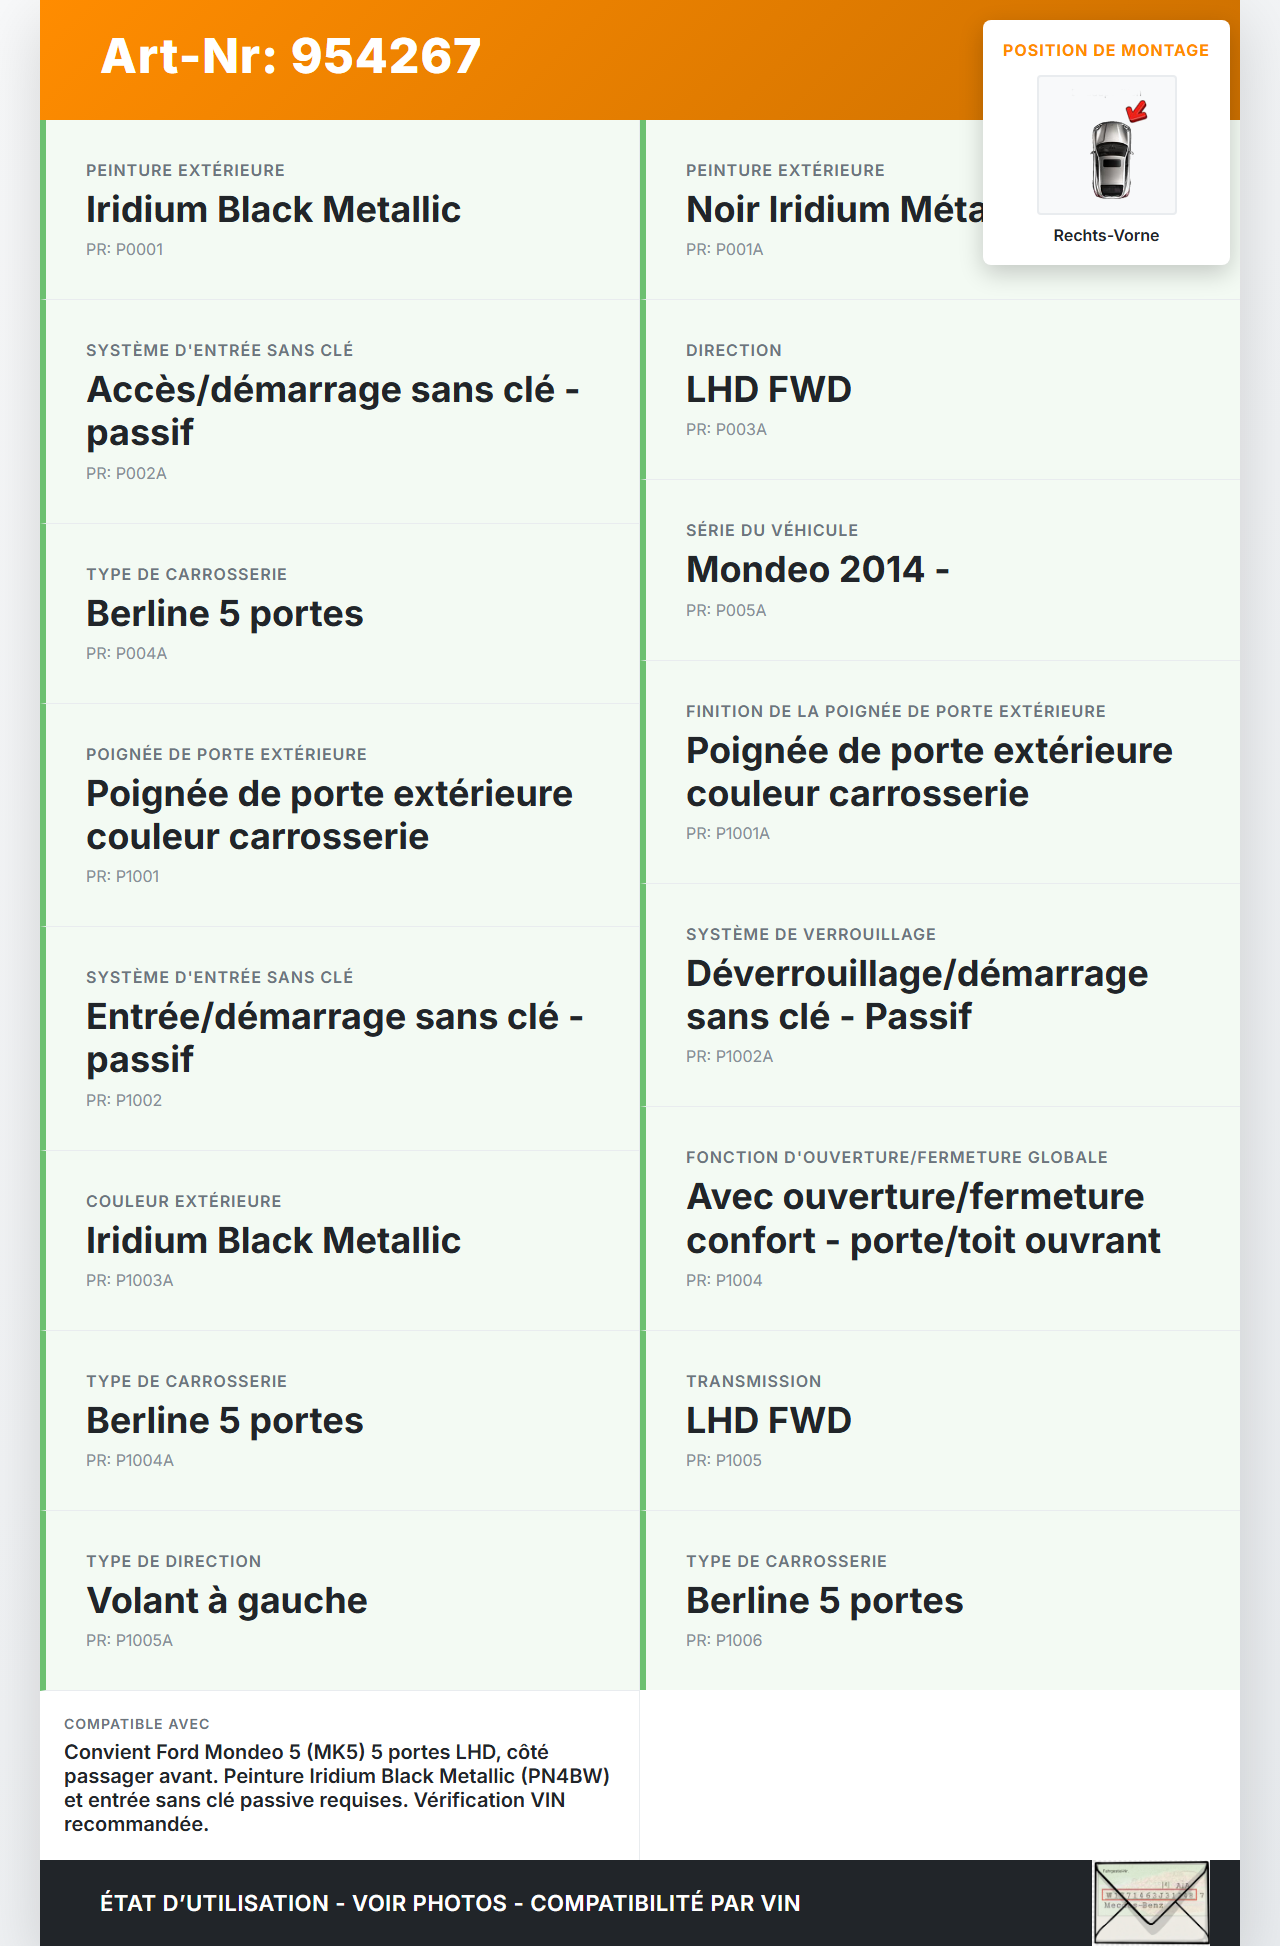Click the ÉTAT D'UTILISATION footer banner text
The width and height of the screenshot is (1280, 1947).
pos(450,1903)
